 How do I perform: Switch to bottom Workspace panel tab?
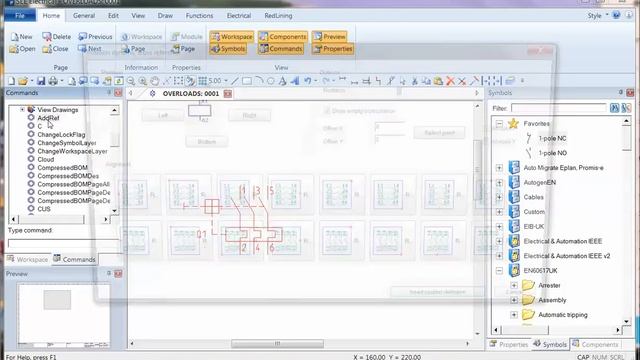(28, 259)
